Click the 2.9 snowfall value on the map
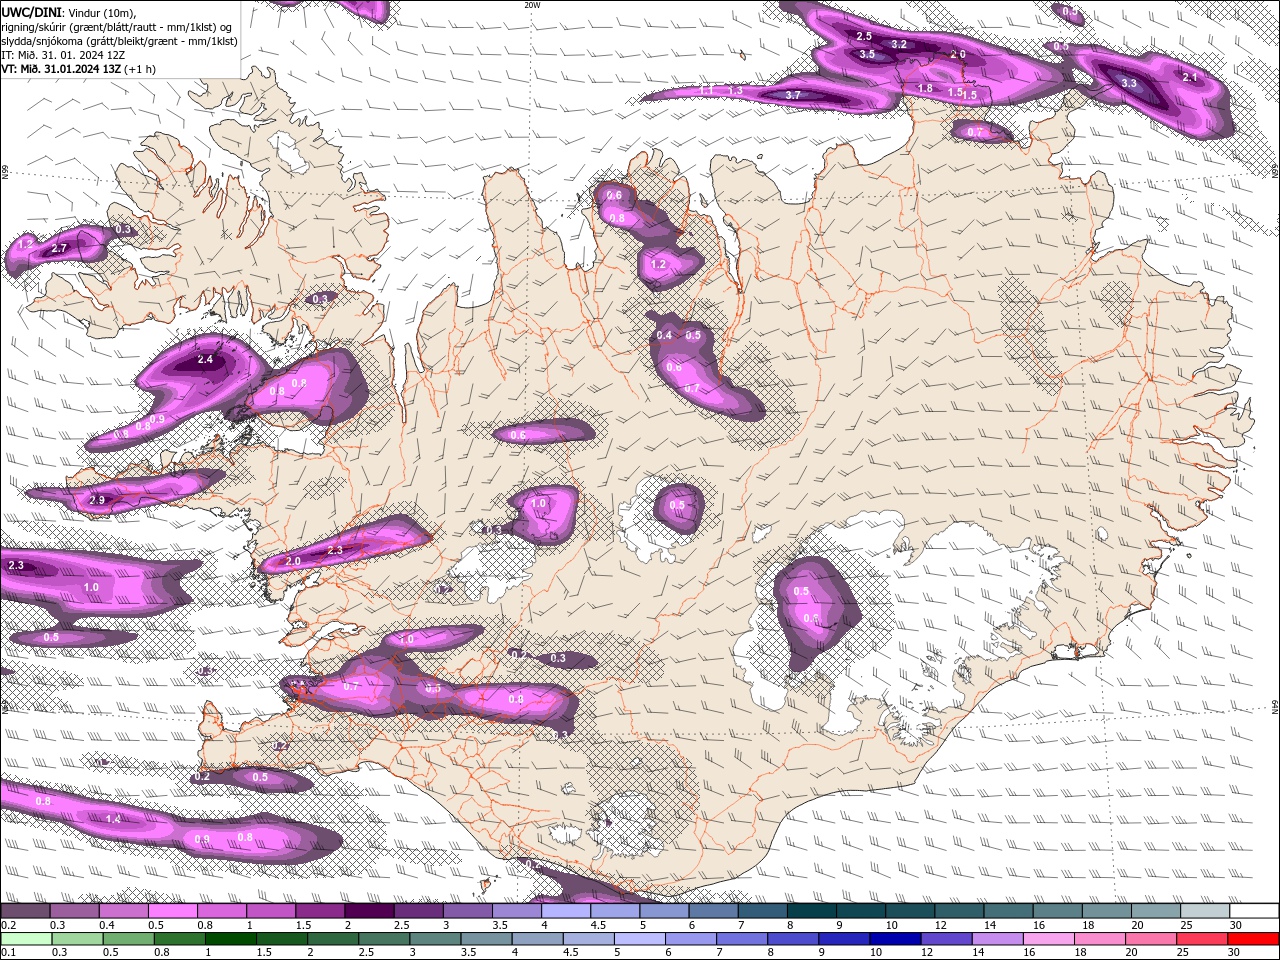1280x960 pixels. pos(97,500)
